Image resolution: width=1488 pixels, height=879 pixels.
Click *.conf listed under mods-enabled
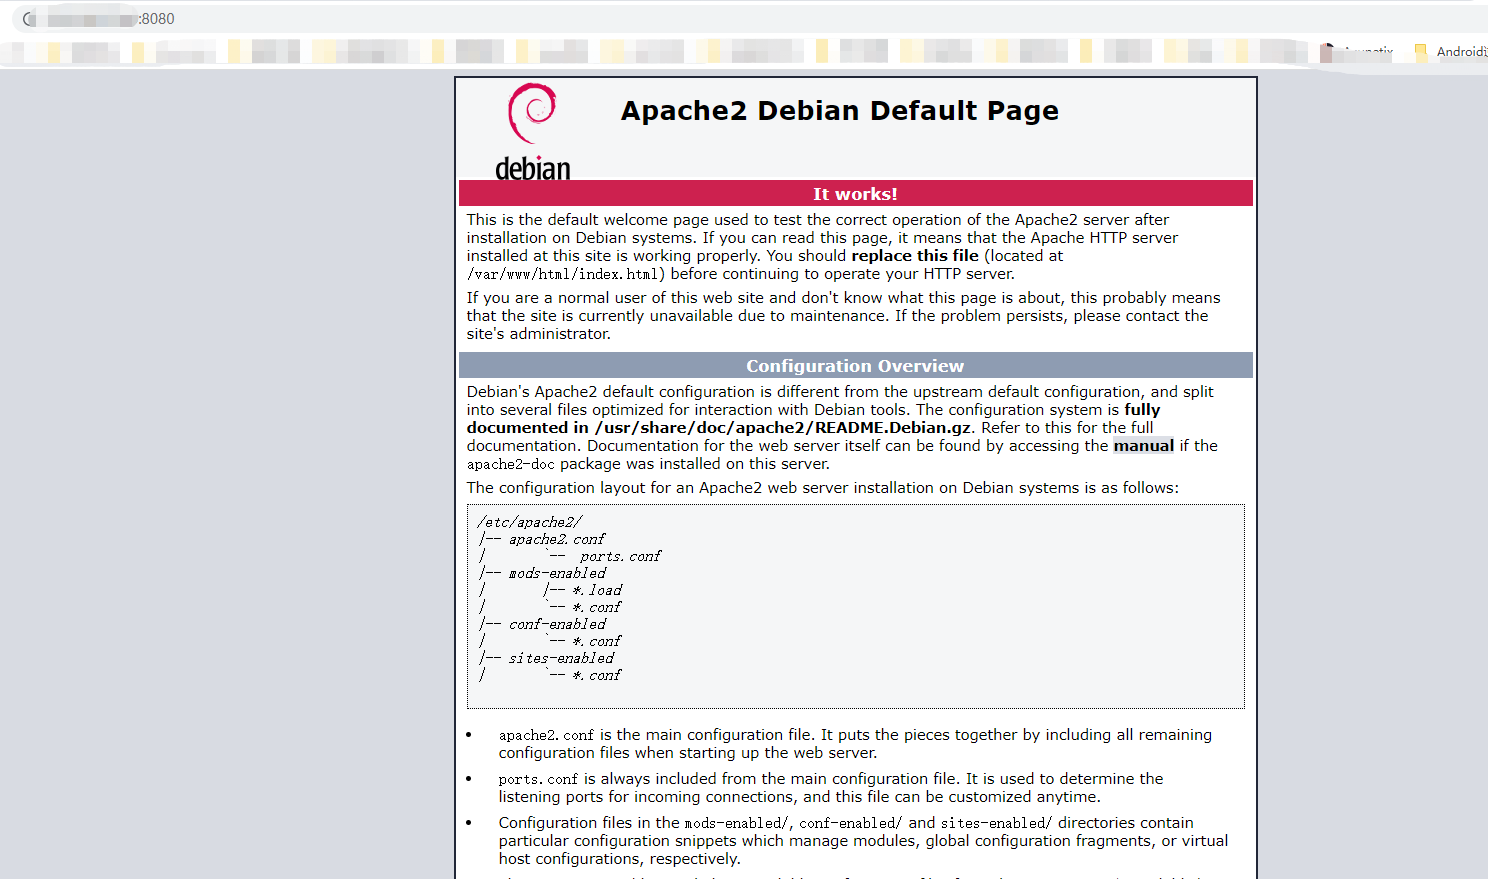(x=597, y=607)
